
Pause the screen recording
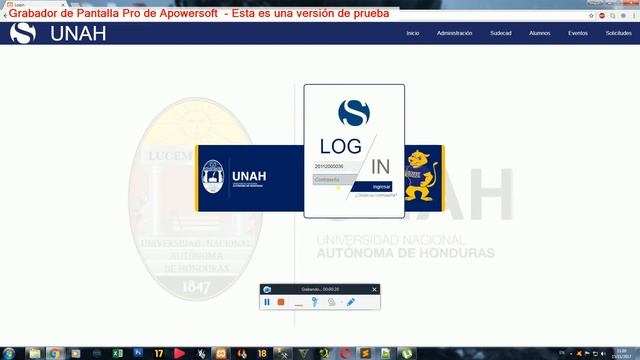coord(267,302)
